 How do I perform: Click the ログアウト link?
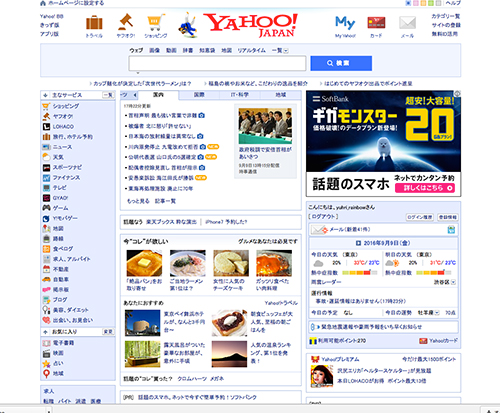point(323,217)
